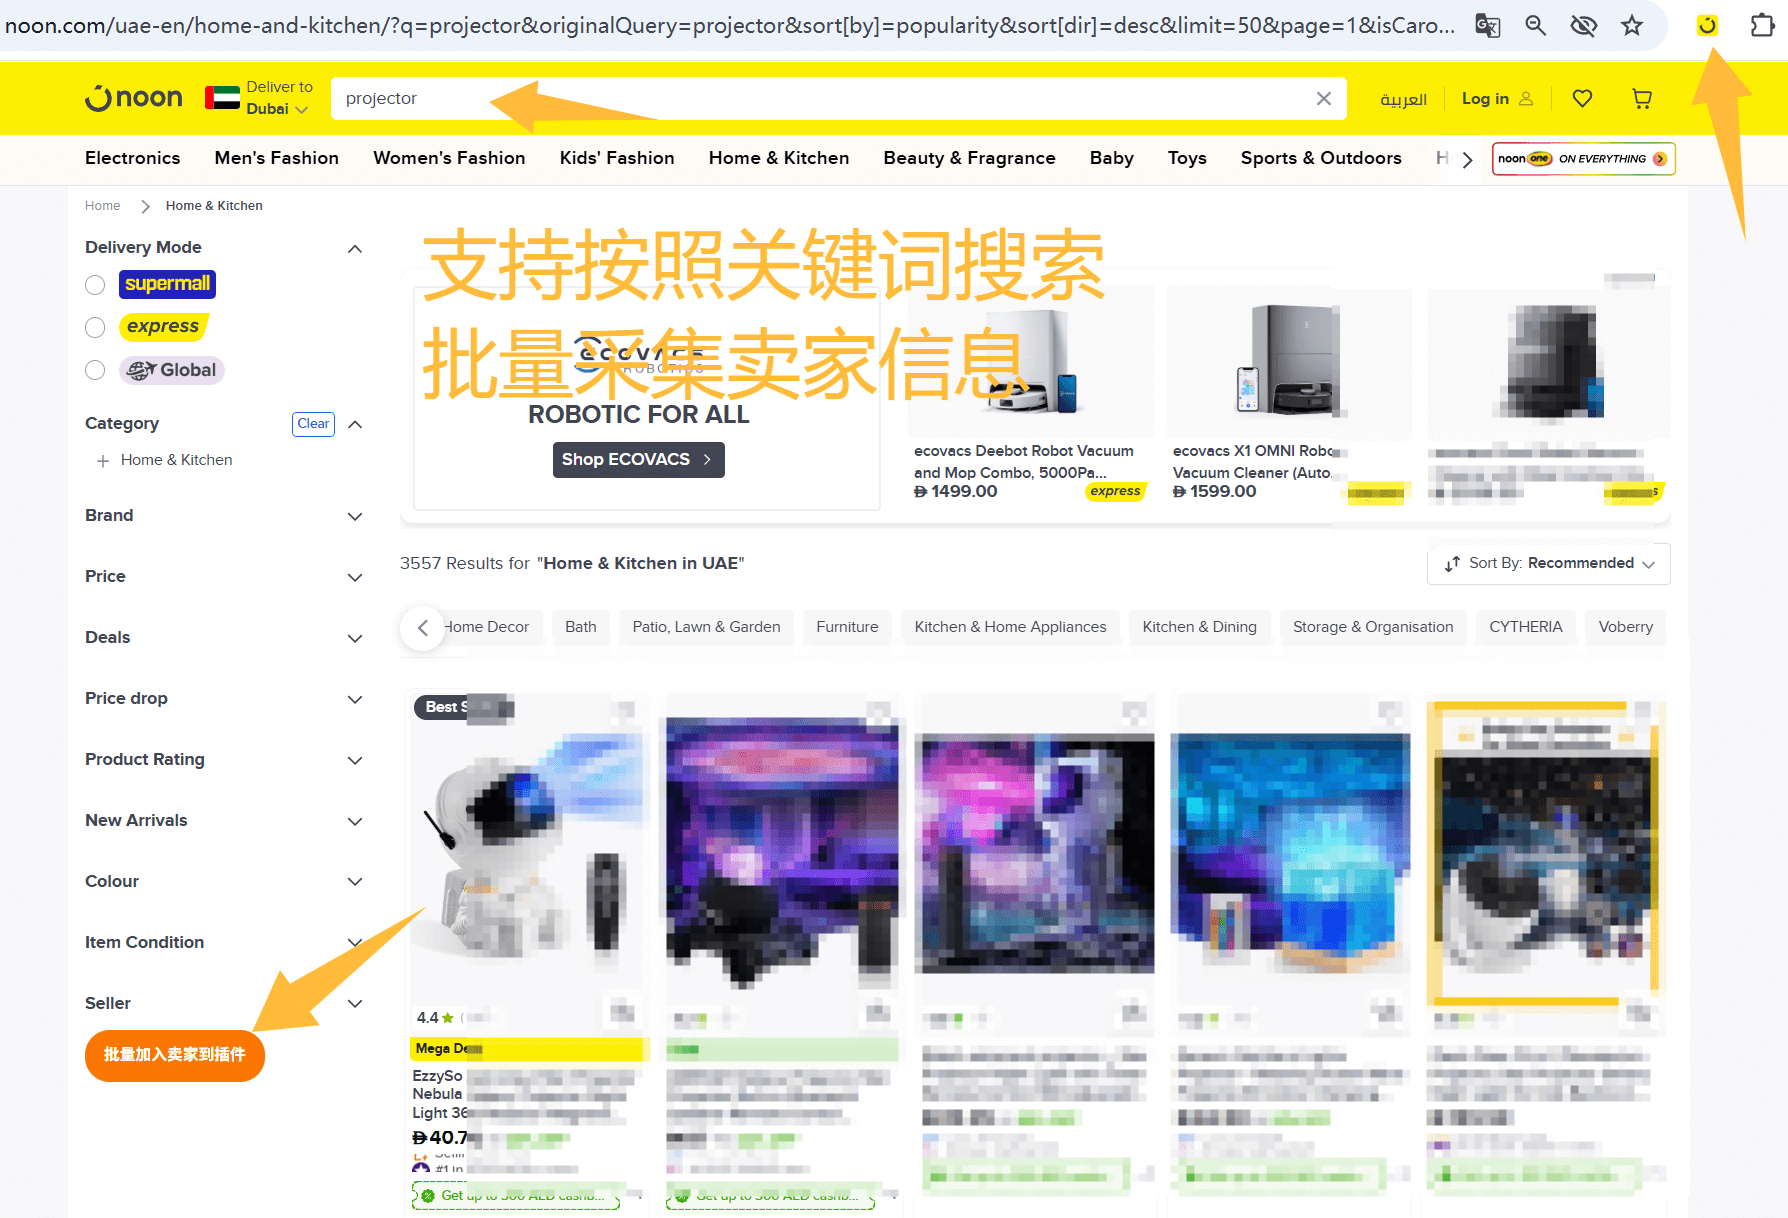Open the Home & Kitchen menu

[x=779, y=158]
